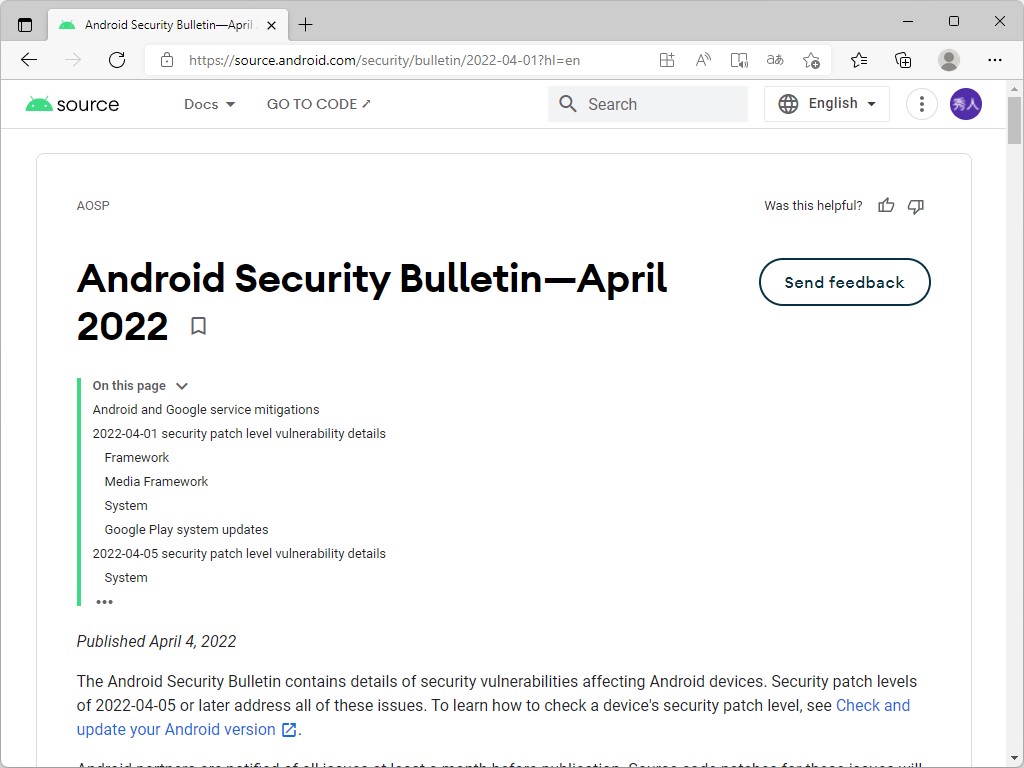Switch to the Android Security Bulletin tab
Image resolution: width=1024 pixels, height=768 pixels.
160,24
